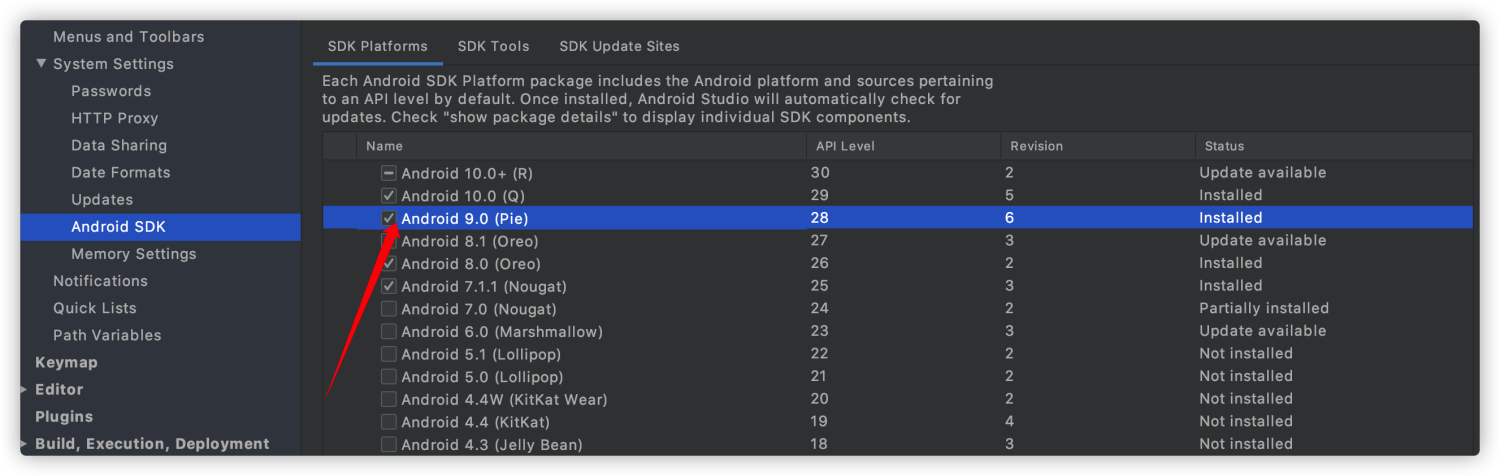Open the Plugins settings page
The width and height of the screenshot is (1500, 476).
tap(64, 417)
